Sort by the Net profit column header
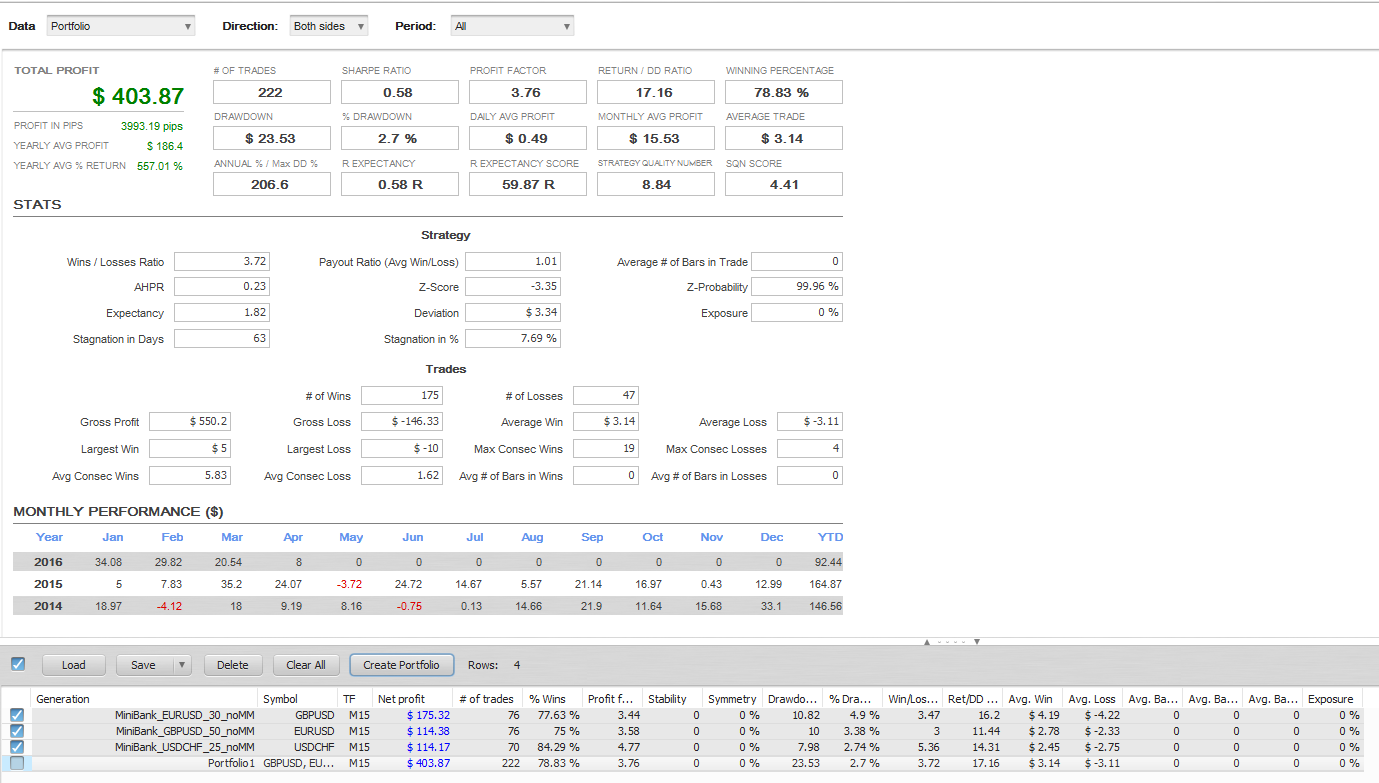 point(411,699)
